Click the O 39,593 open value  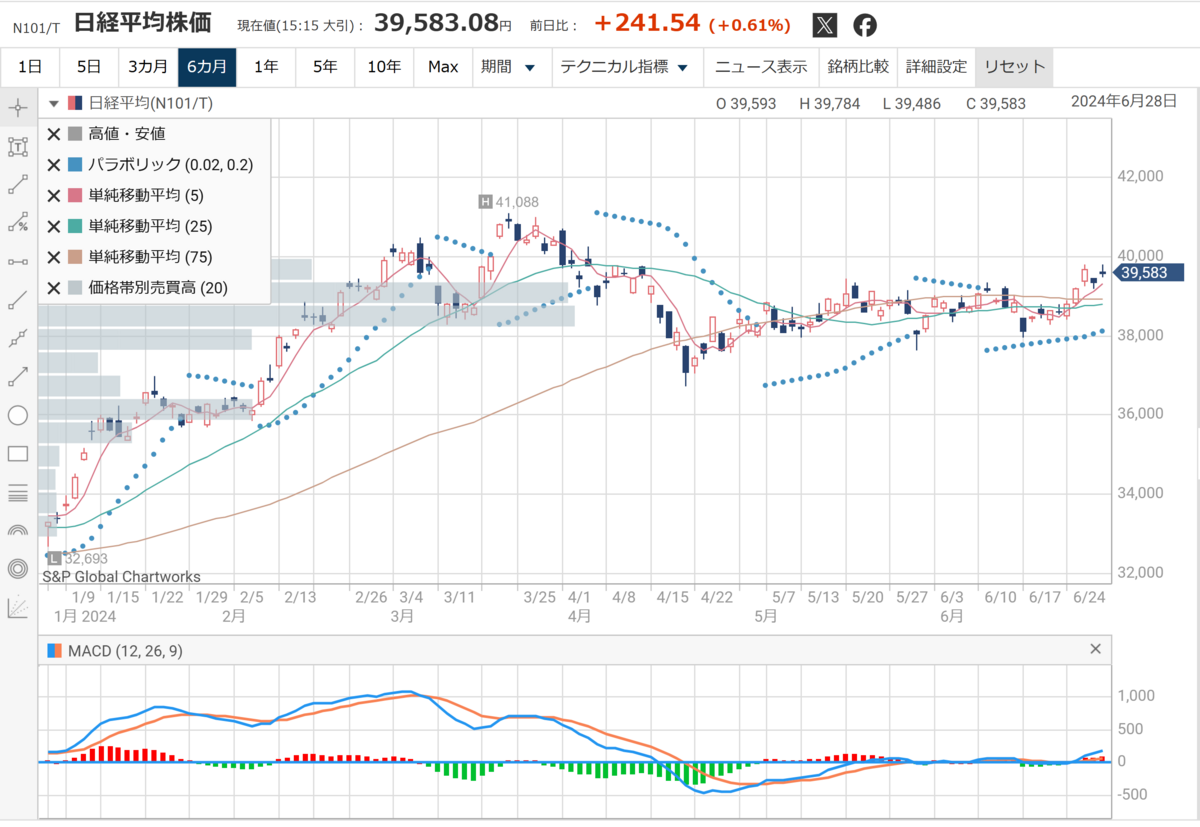pyautogui.click(x=746, y=103)
